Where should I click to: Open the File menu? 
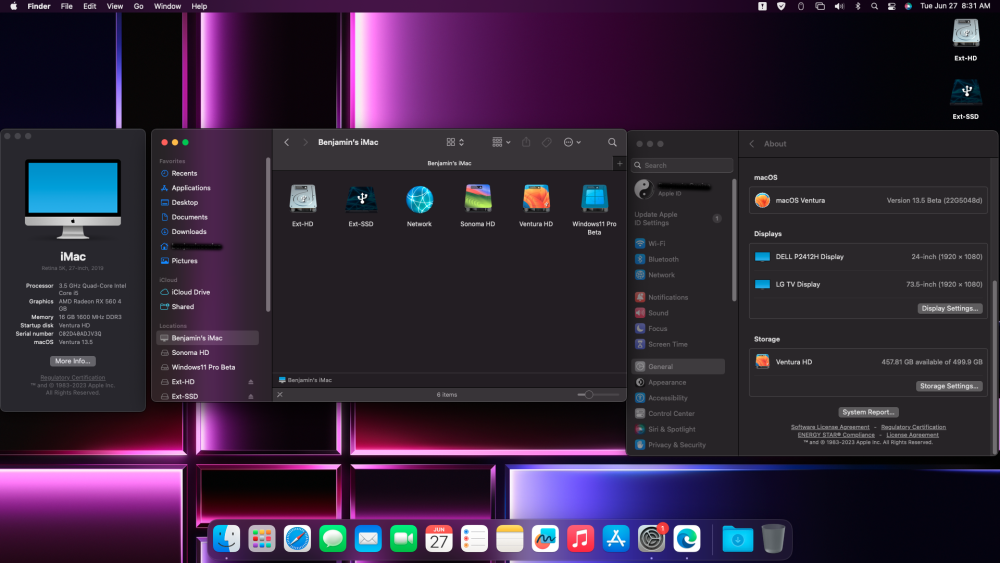click(x=66, y=6)
